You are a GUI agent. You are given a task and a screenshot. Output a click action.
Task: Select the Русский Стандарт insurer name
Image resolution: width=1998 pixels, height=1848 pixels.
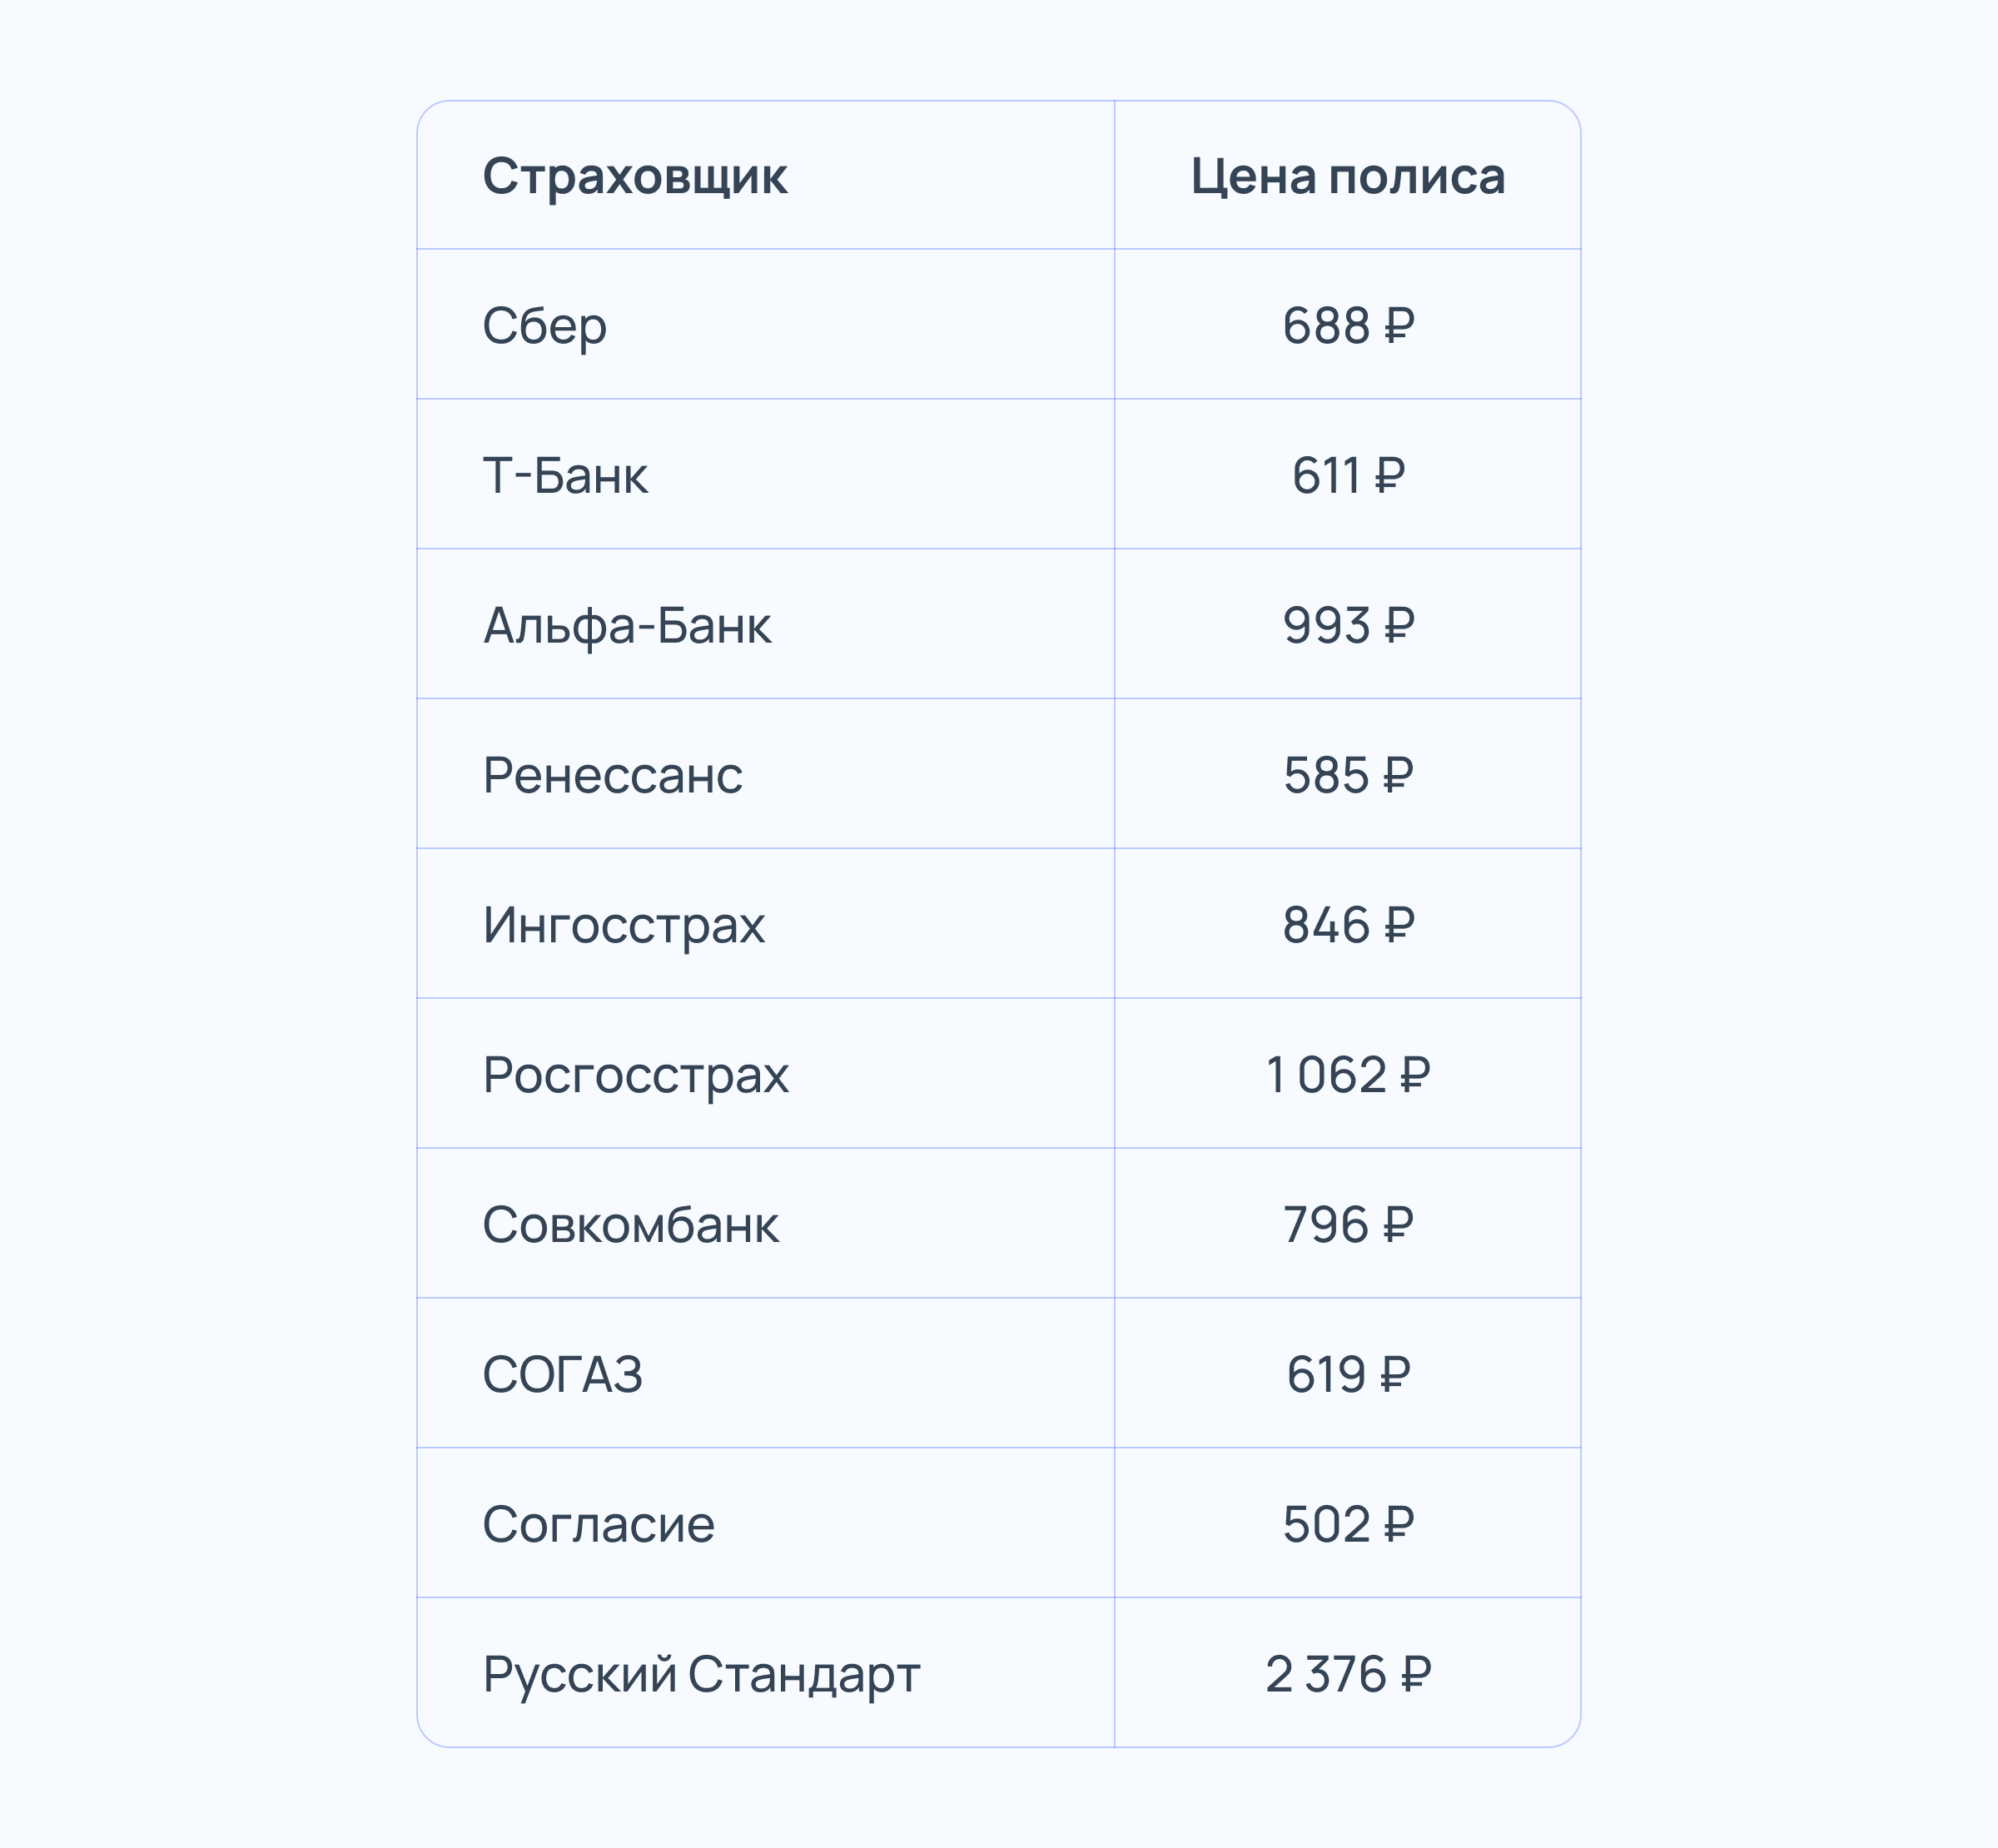701,1675
